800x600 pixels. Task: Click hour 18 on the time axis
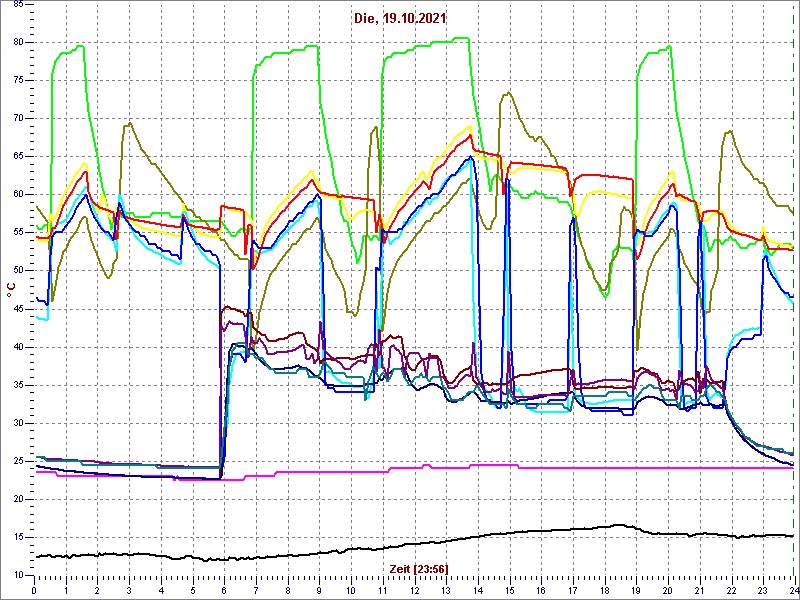click(x=604, y=591)
